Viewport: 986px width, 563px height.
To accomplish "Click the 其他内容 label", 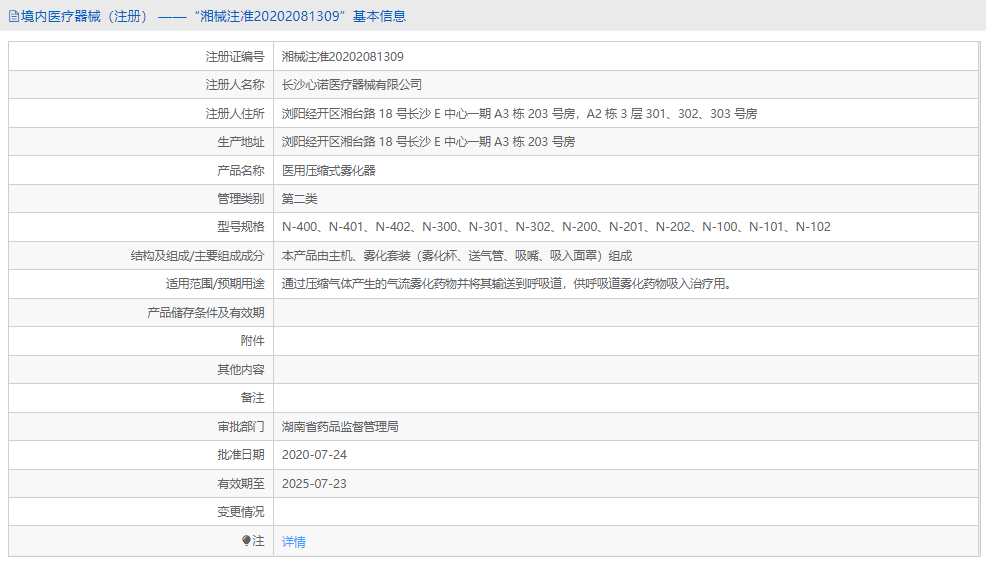I will (241, 370).
